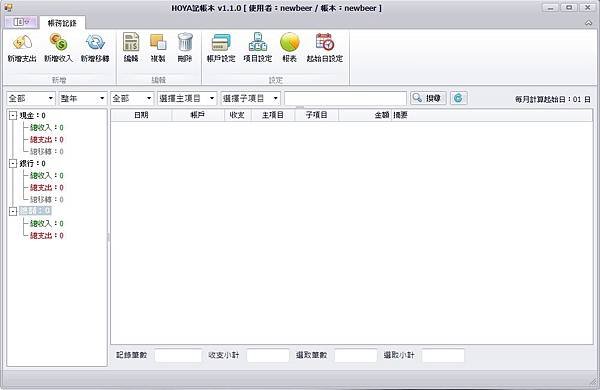The height and width of the screenshot is (390, 600).
Task: Sort by the 子項目 column header
Action: pos(316,115)
